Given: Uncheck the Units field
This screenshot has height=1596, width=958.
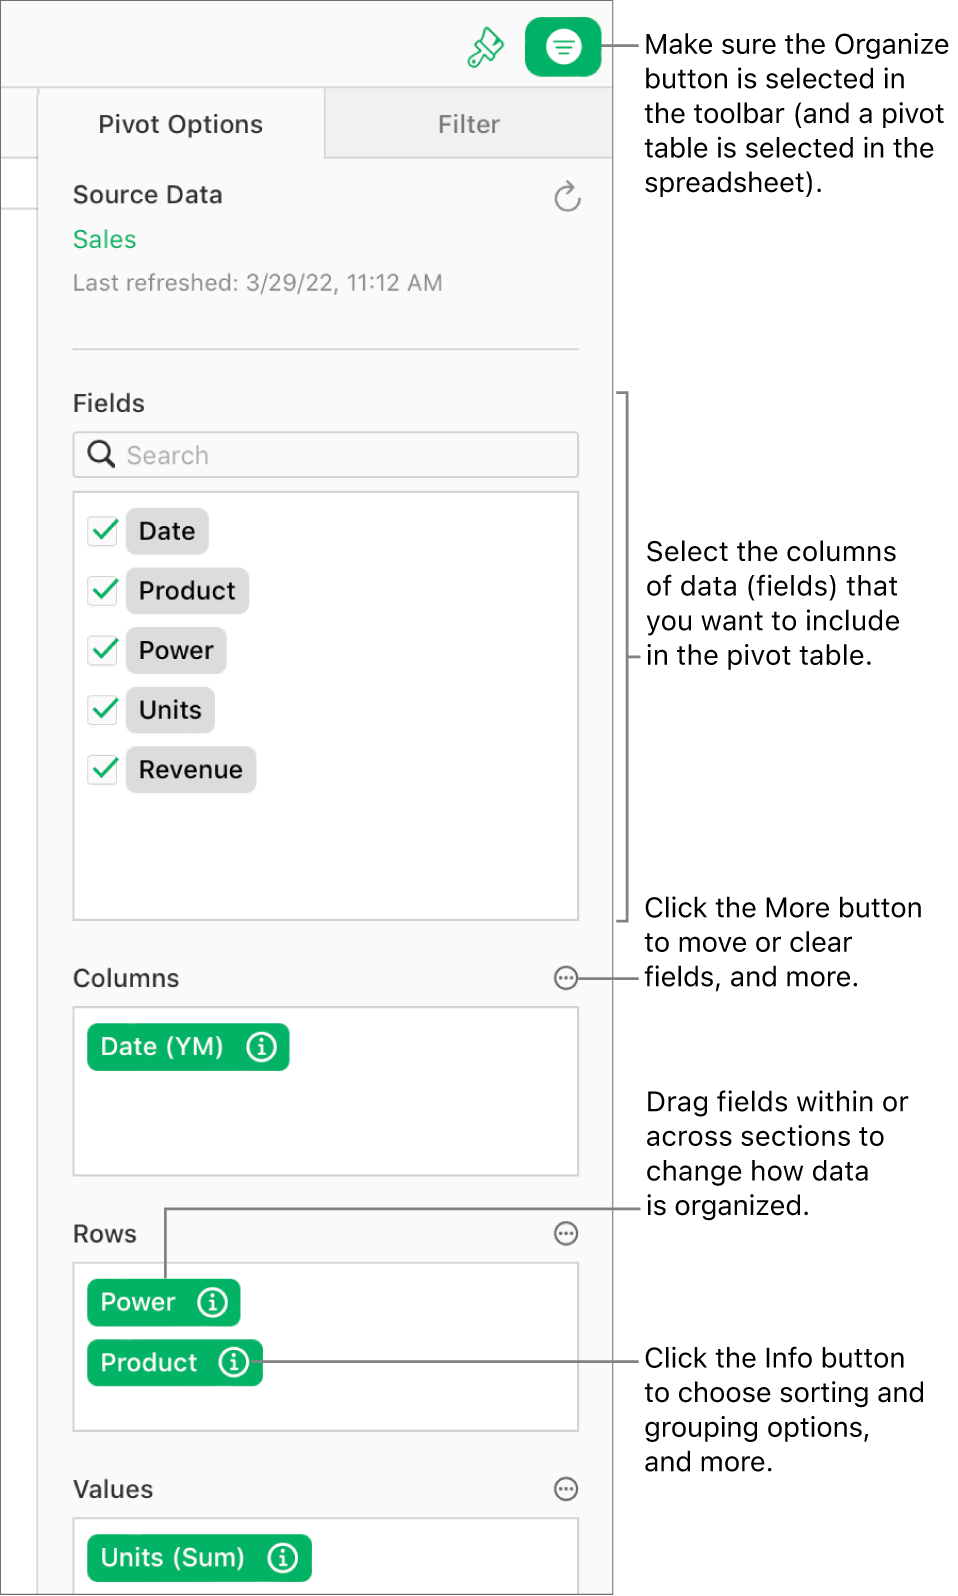Looking at the screenshot, I should [x=103, y=710].
